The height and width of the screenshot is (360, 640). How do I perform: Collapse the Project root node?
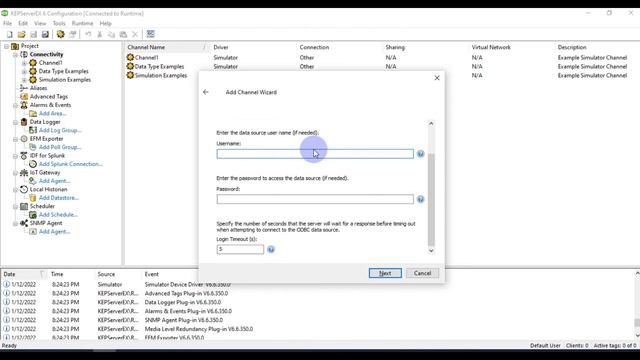coord(7,46)
